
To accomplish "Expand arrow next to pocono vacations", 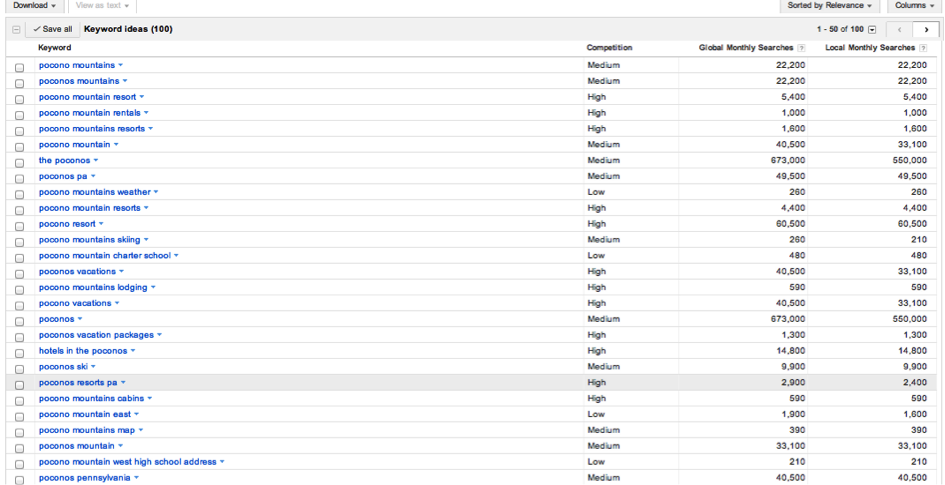I will pos(117,303).
